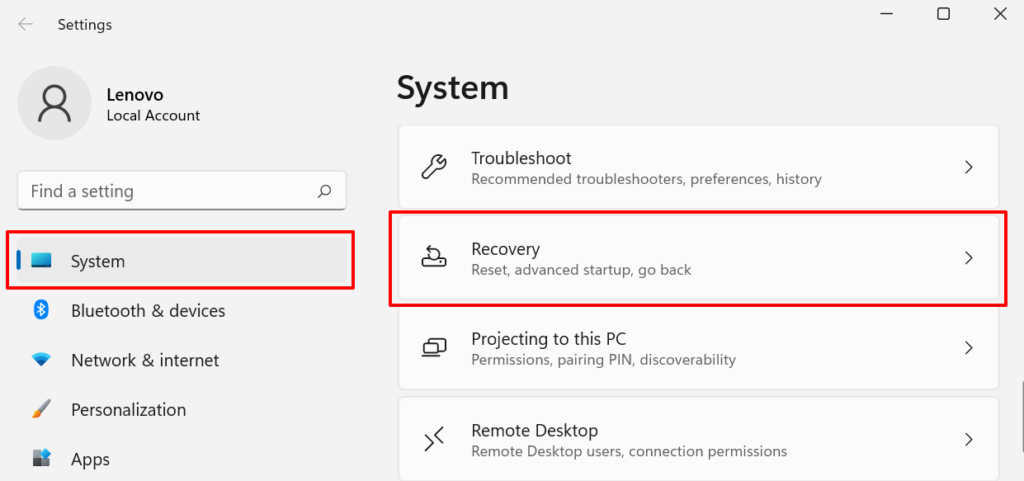The width and height of the screenshot is (1024, 481).
Task: Open Bluetooth & devices settings
Action: 148,311
